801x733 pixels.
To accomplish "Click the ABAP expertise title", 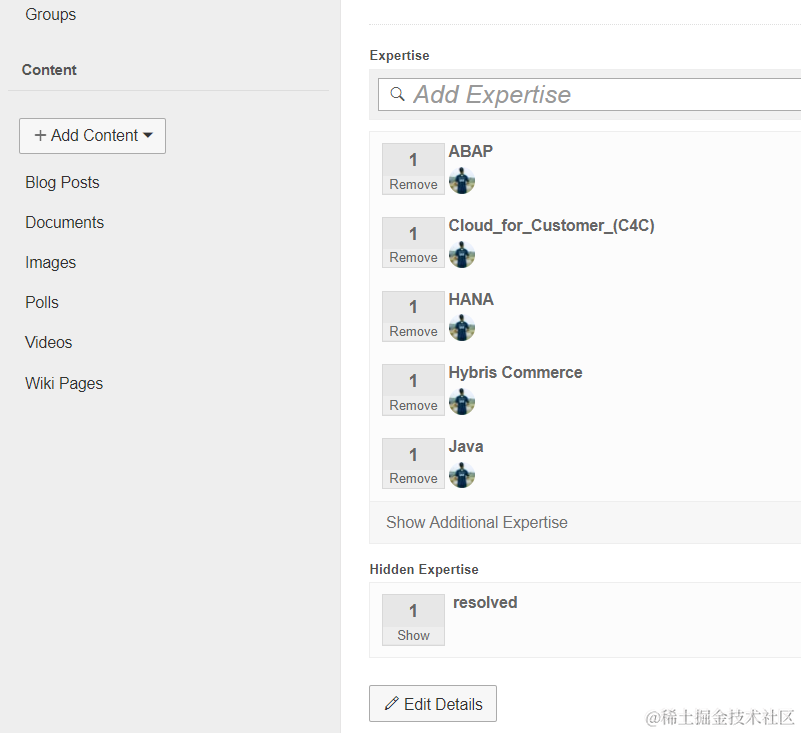I will pyautogui.click(x=470, y=151).
